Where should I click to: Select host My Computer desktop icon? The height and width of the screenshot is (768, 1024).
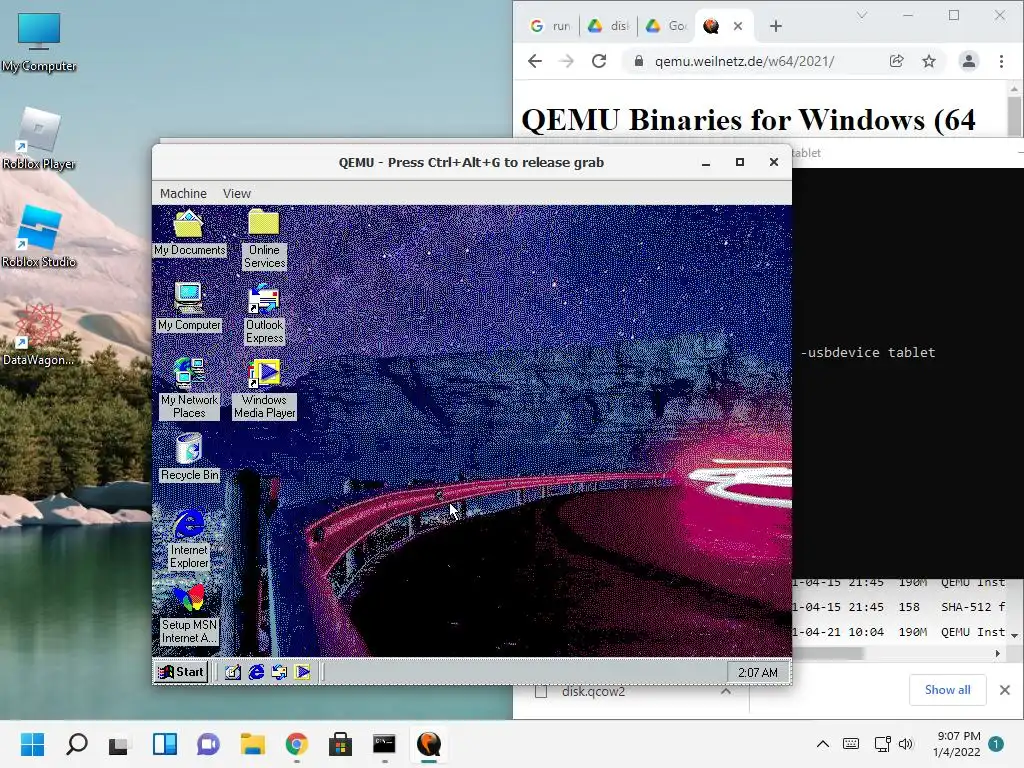pyautogui.click(x=39, y=42)
